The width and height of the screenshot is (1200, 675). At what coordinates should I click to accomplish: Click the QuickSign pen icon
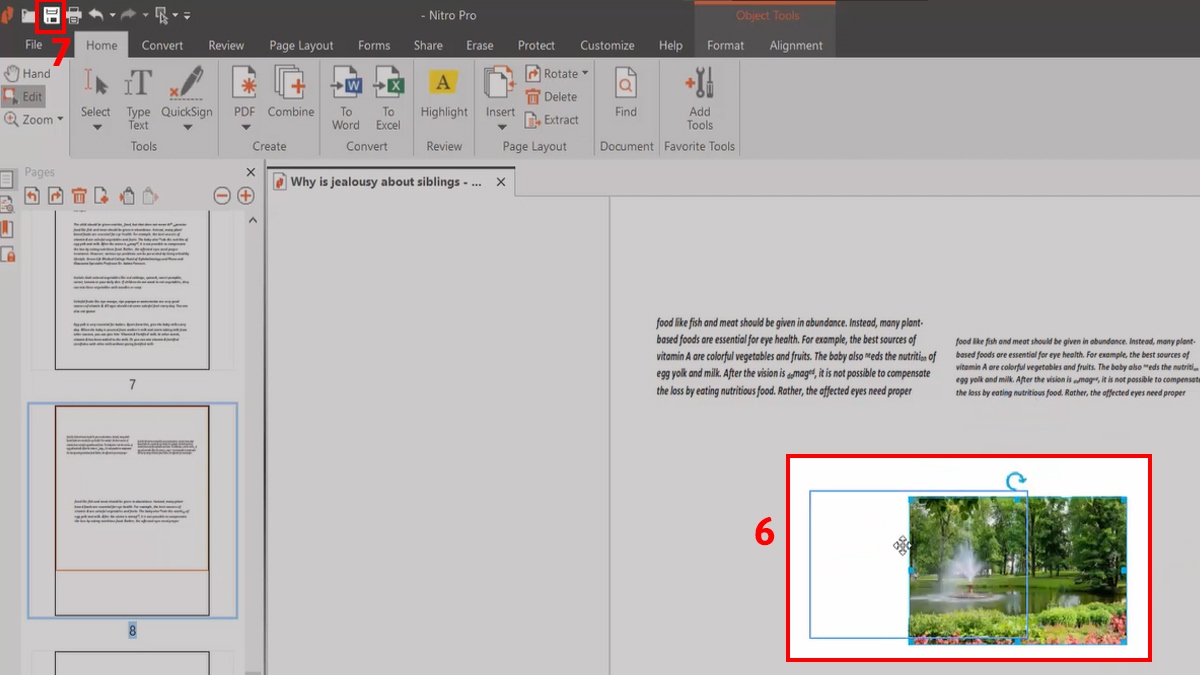(187, 83)
